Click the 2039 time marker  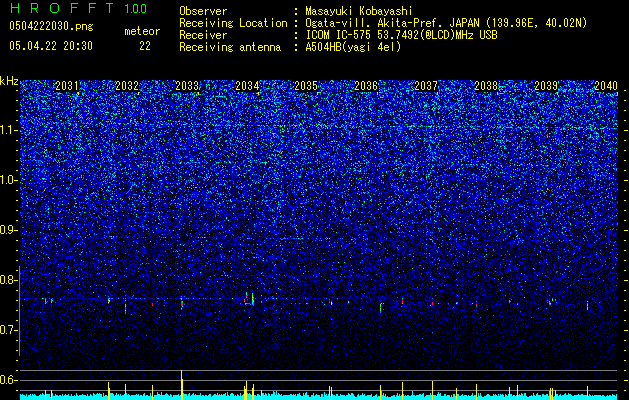546,86
